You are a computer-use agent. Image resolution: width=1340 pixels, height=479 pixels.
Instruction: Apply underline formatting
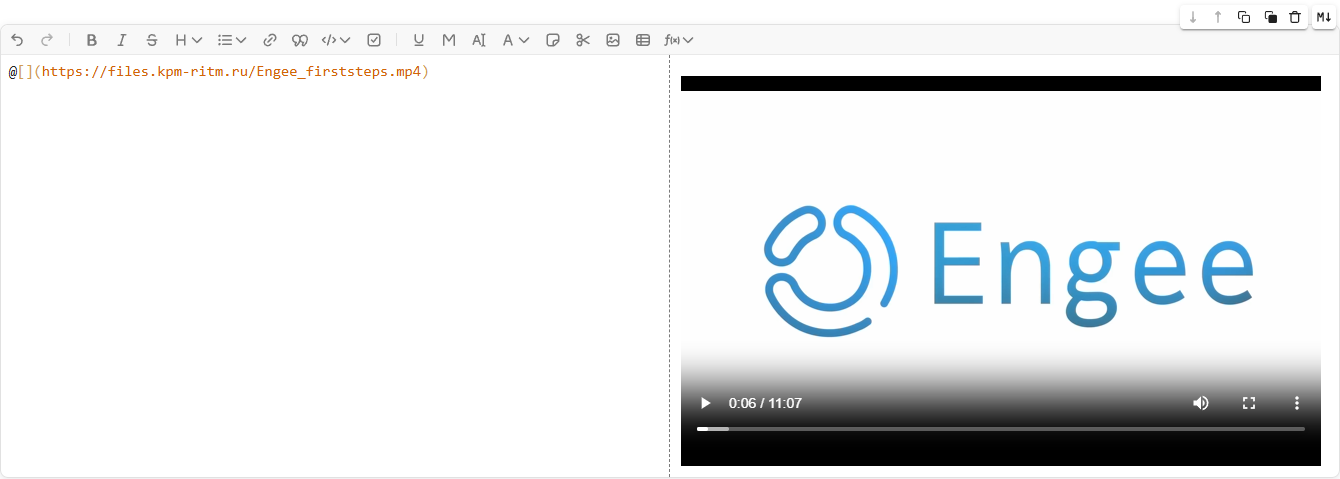click(x=419, y=40)
